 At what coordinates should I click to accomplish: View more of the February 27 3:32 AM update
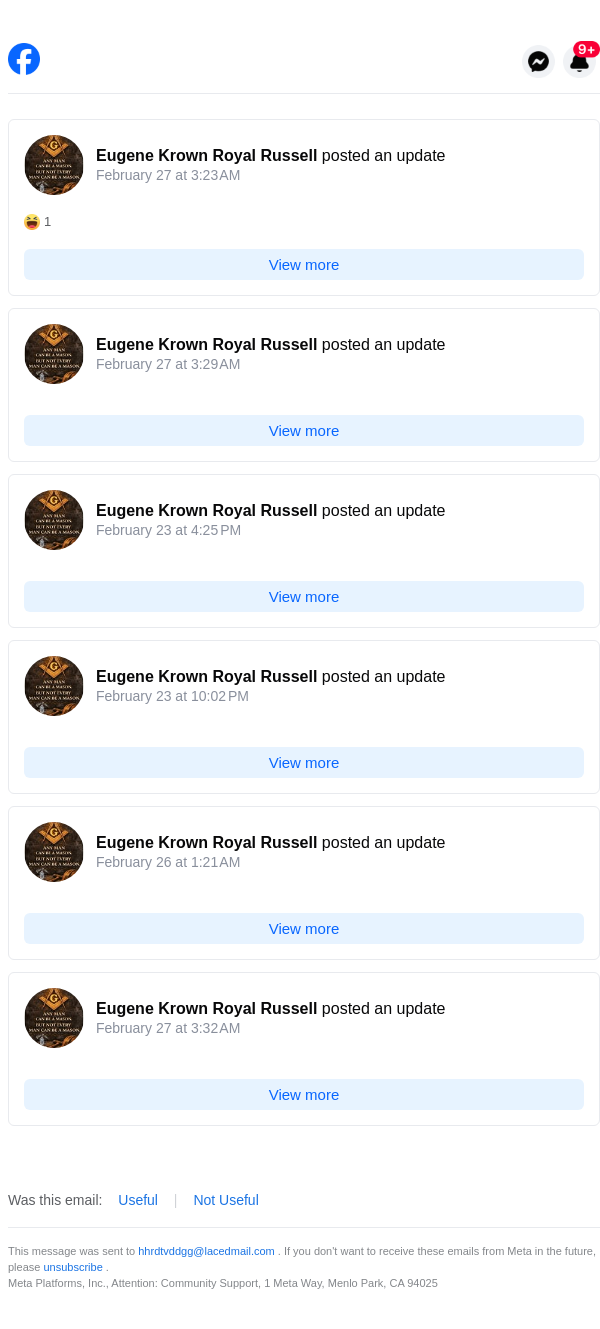(x=304, y=1095)
